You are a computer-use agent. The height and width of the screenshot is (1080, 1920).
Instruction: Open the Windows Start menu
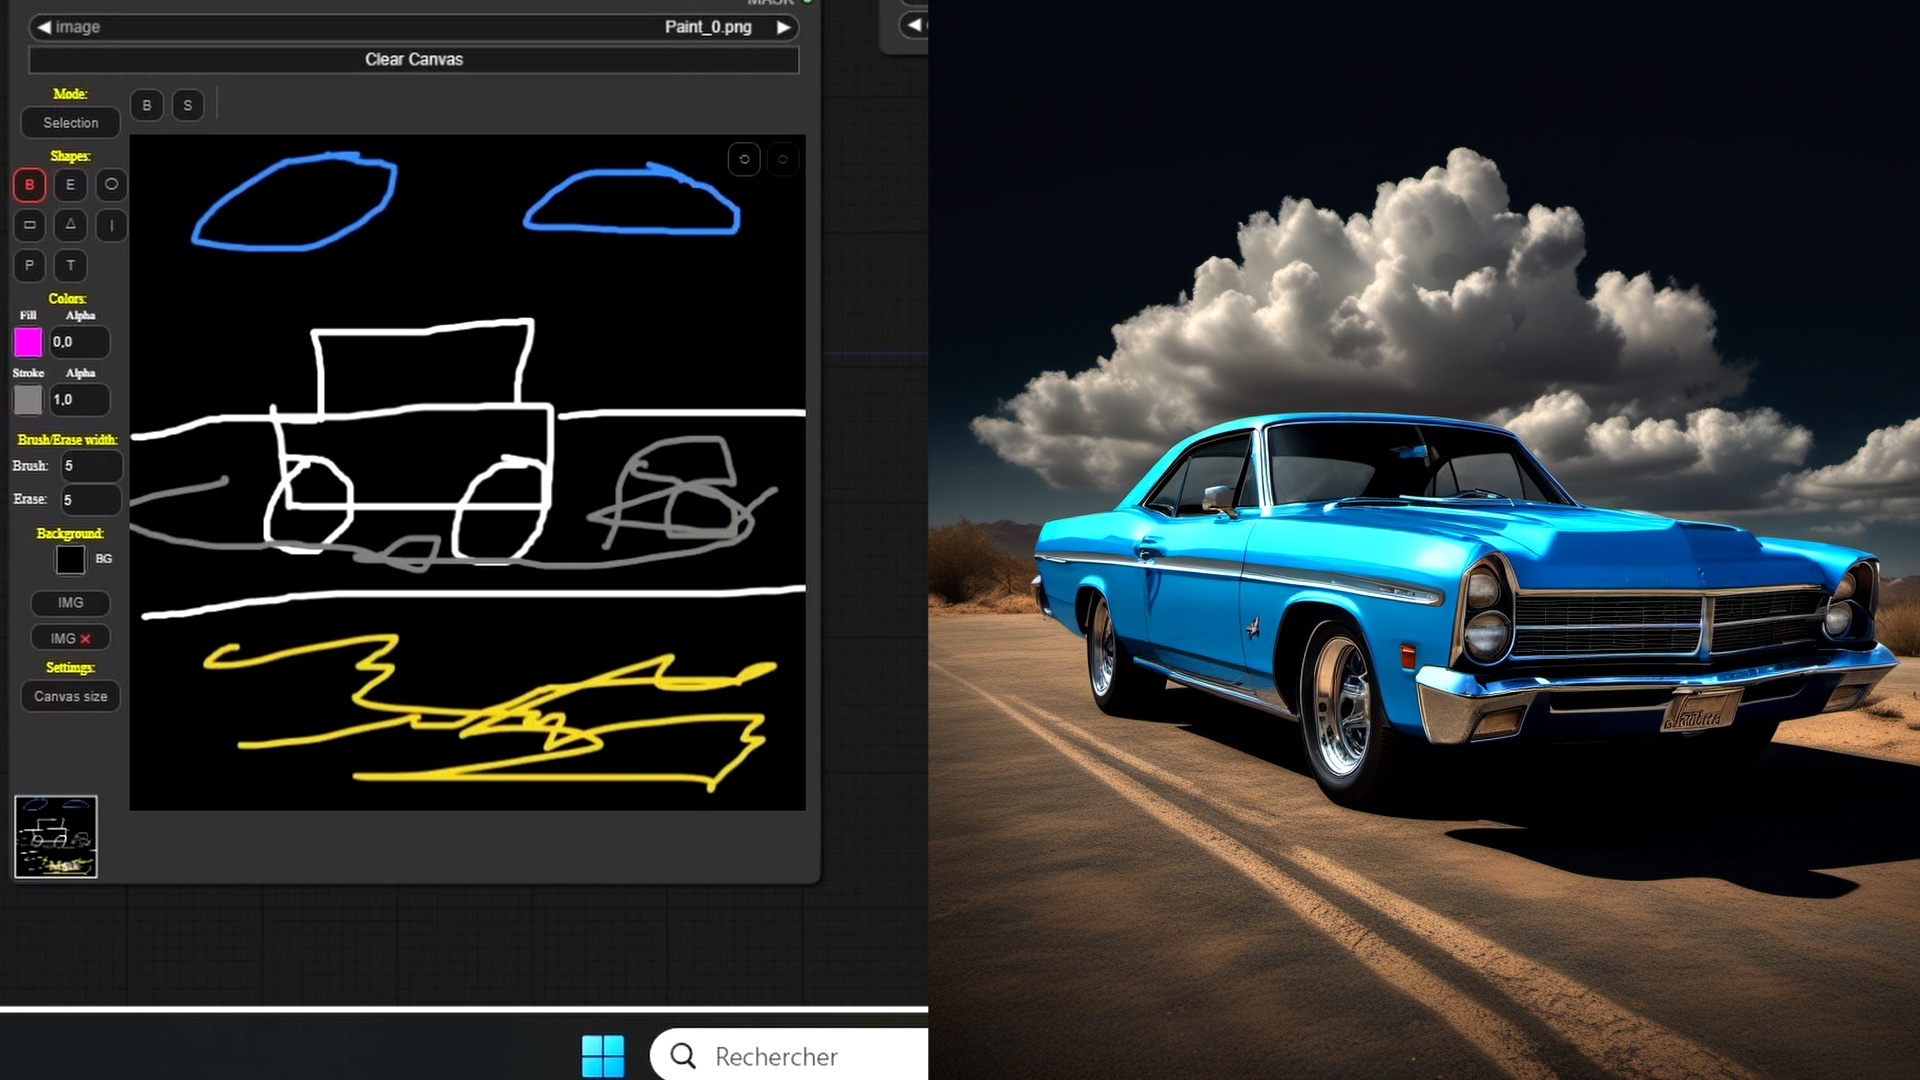[604, 1053]
